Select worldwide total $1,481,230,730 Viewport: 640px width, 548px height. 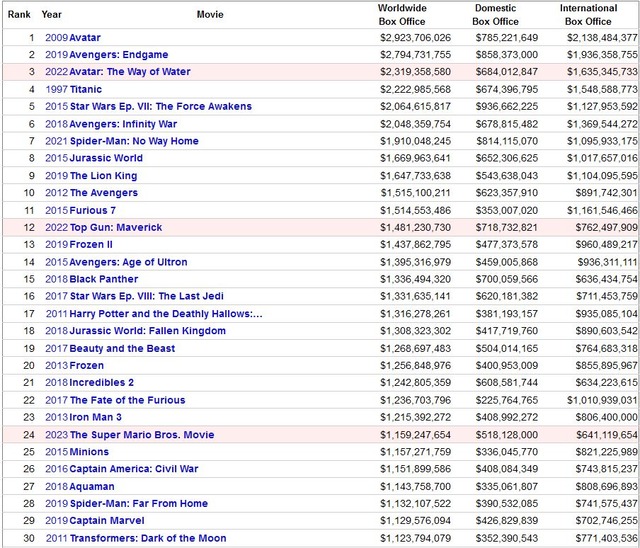[416, 227]
